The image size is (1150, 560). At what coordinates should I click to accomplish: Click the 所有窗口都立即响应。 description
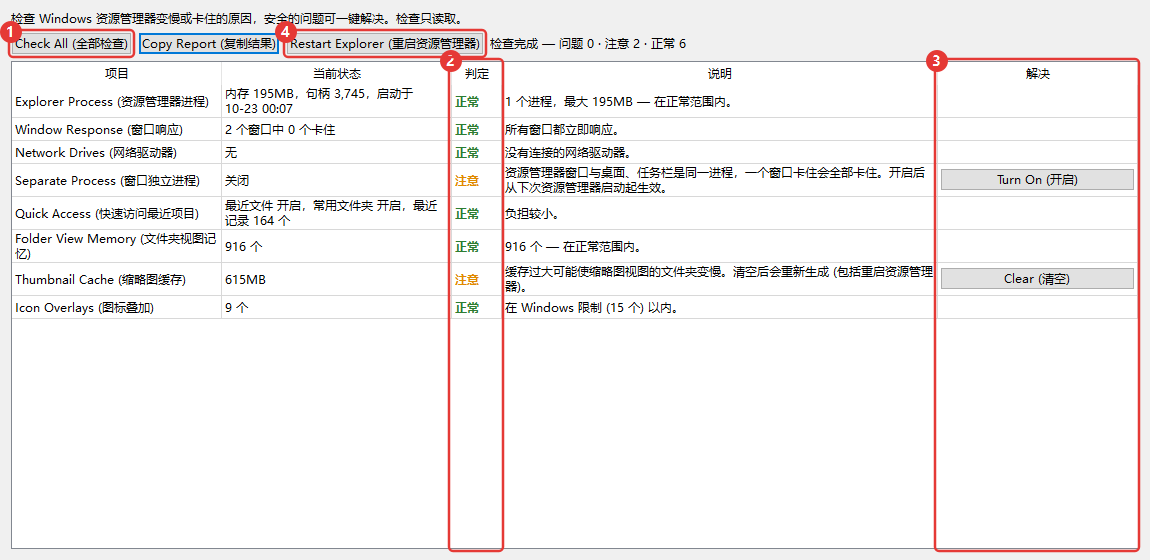click(x=563, y=130)
